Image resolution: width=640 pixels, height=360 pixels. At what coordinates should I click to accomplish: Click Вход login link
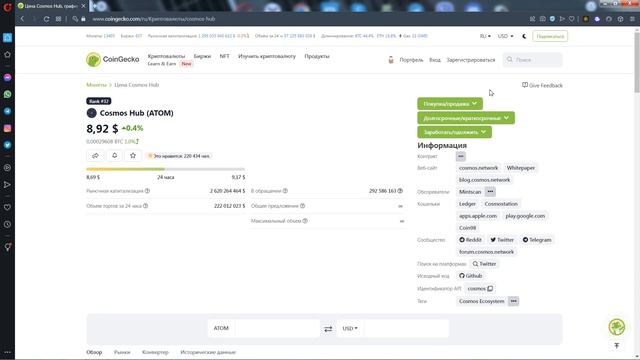click(435, 60)
